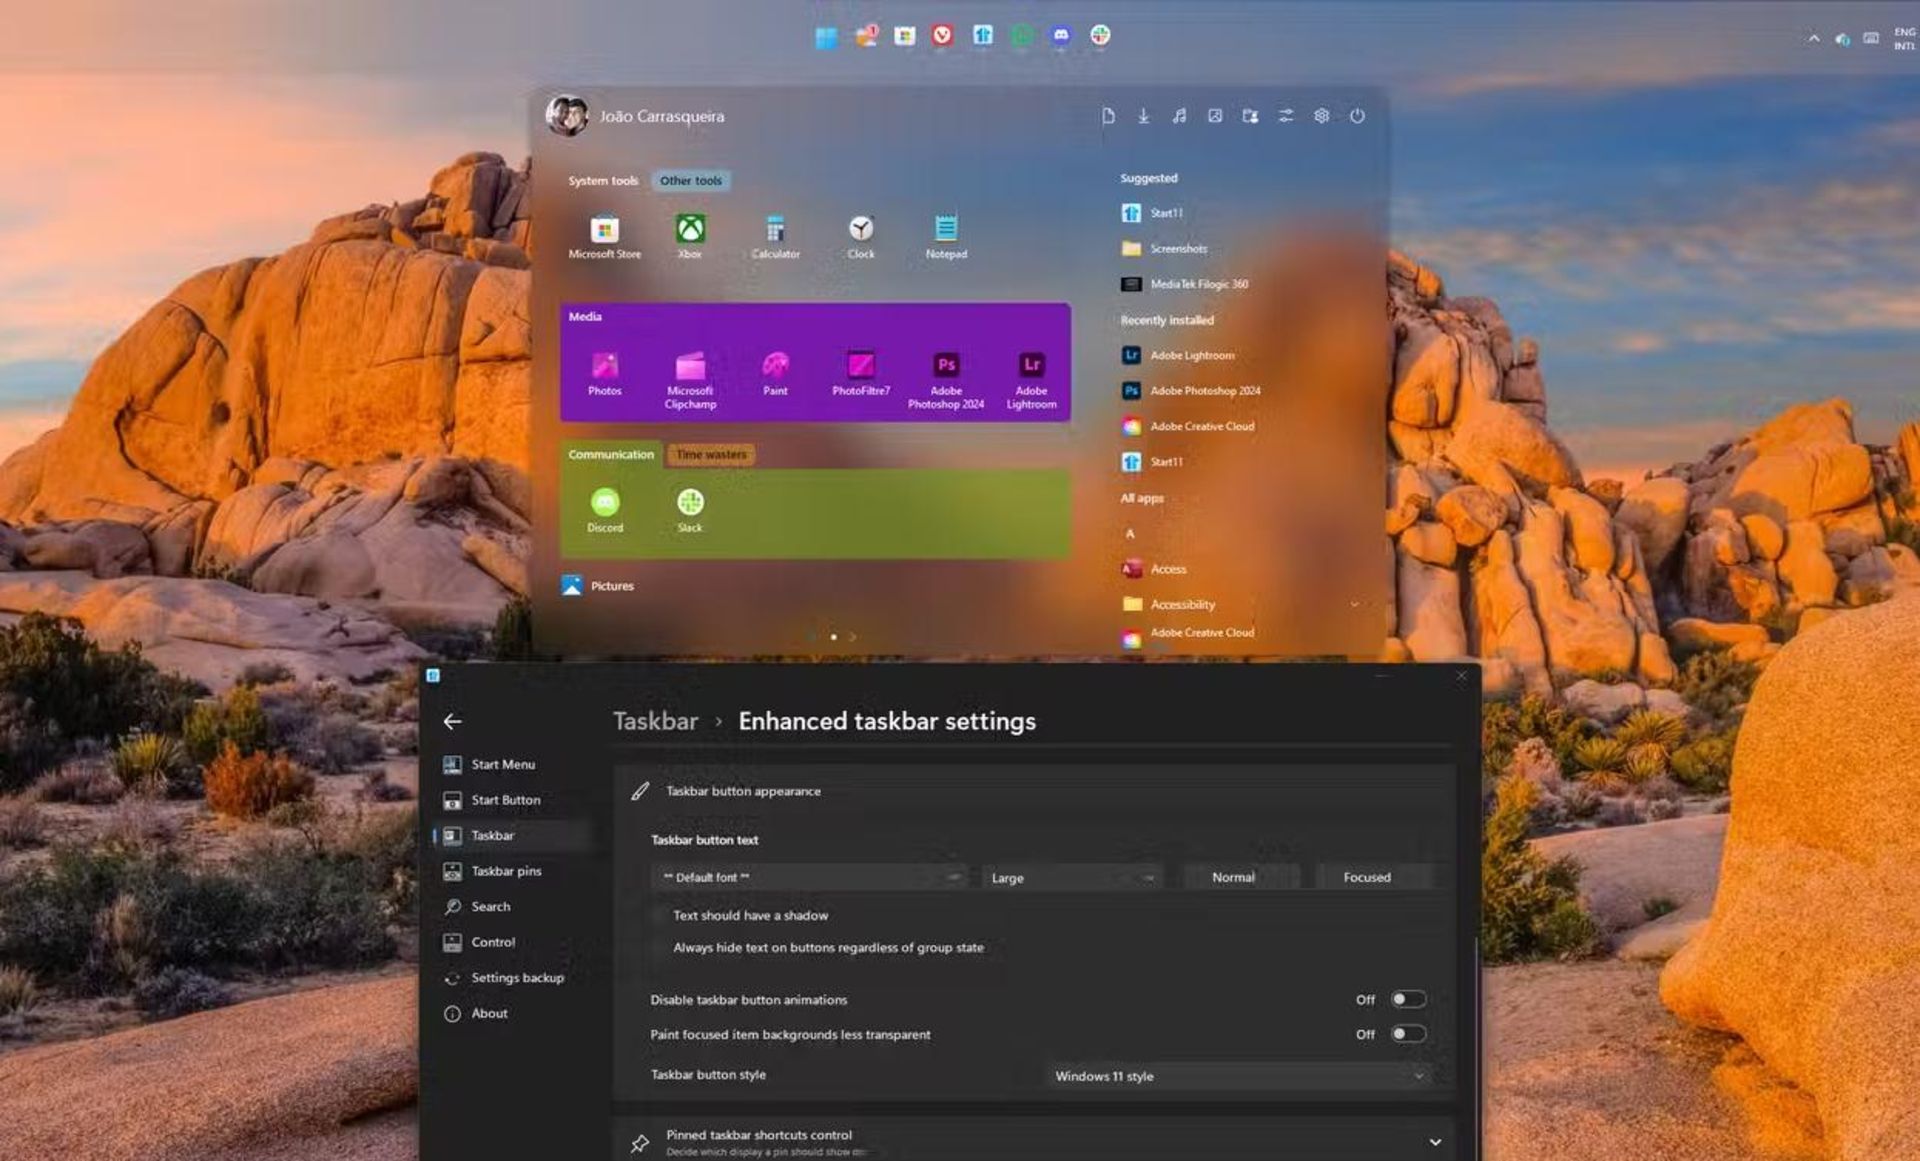Viewport: 1920px width, 1161px height.
Task: Toggle Disable taskbar button animations off
Action: (1403, 999)
